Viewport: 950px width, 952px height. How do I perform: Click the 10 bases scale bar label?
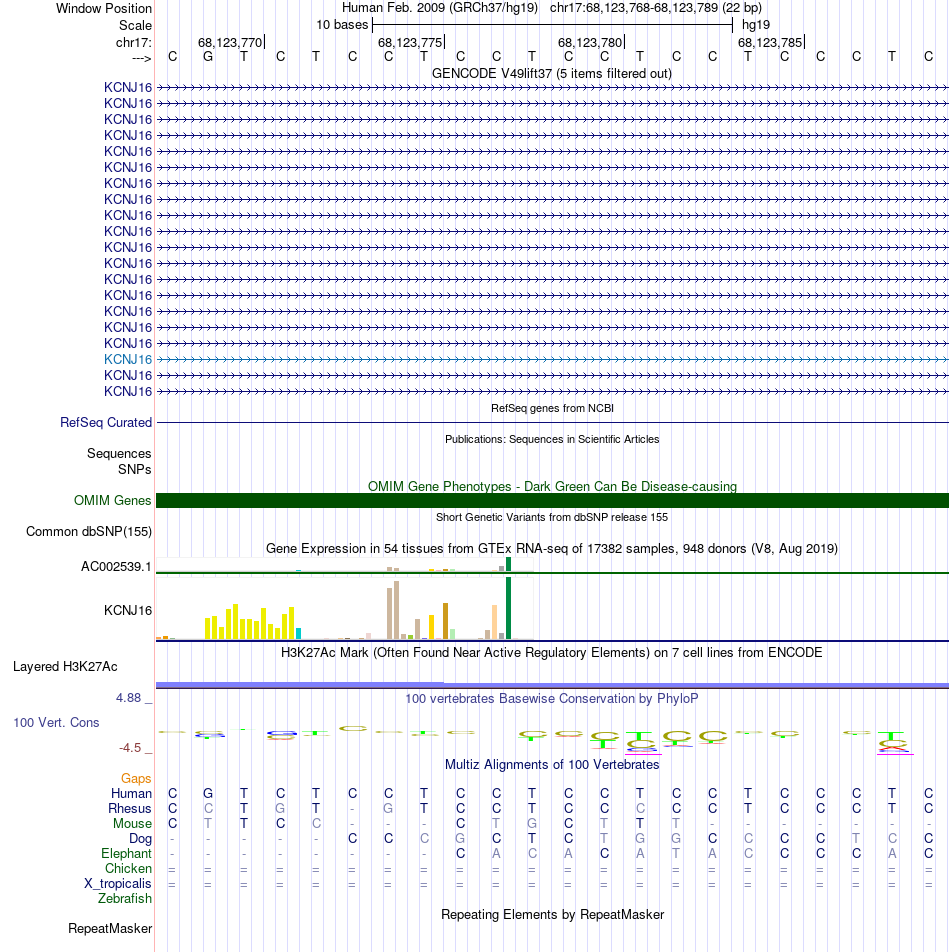pos(342,25)
